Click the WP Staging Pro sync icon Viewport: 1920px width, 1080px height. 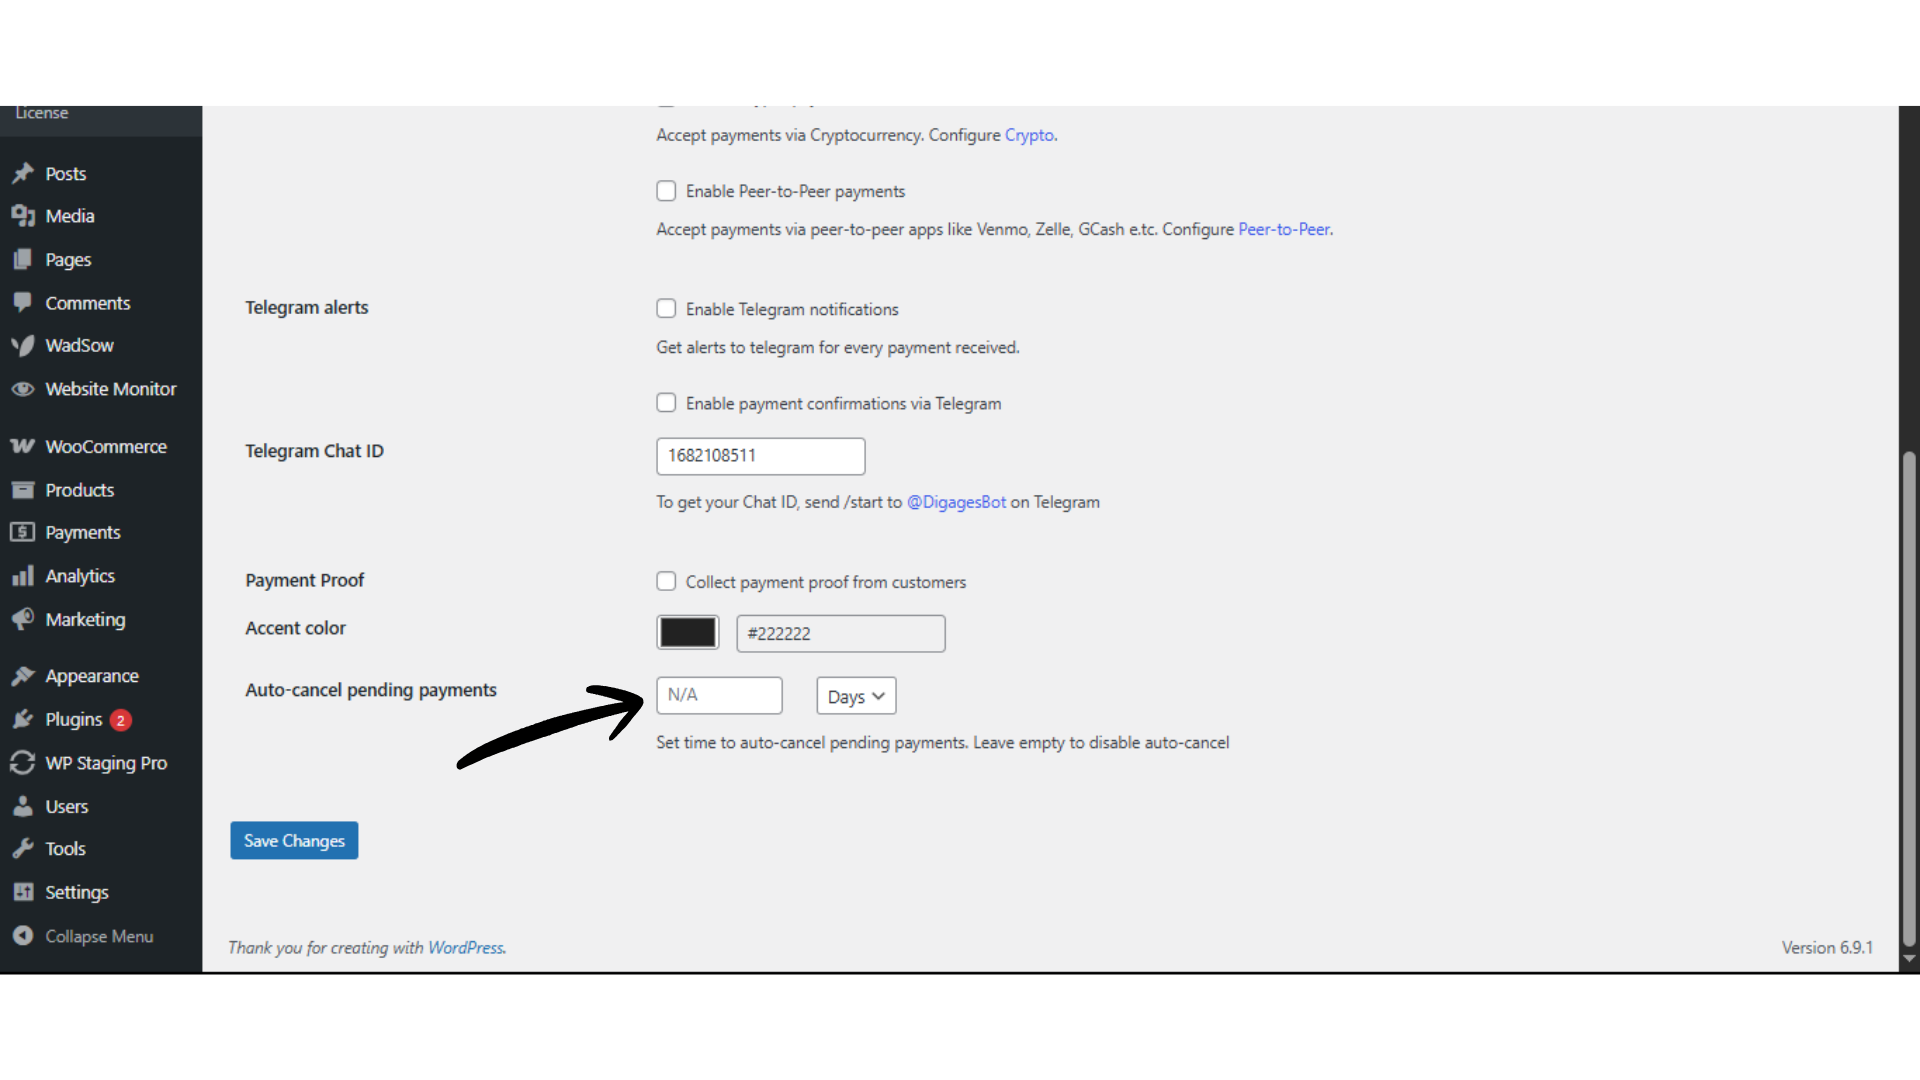(x=23, y=764)
